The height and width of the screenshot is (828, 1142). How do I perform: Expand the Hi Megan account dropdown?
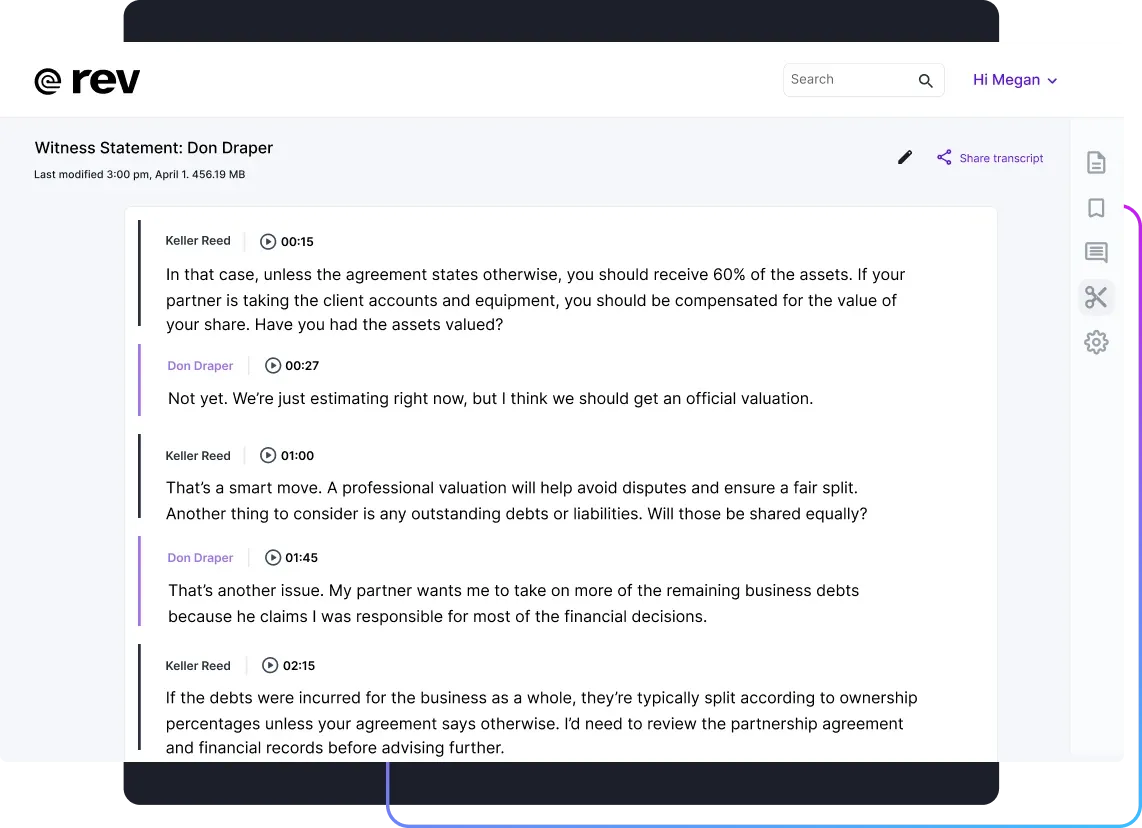pos(1015,80)
